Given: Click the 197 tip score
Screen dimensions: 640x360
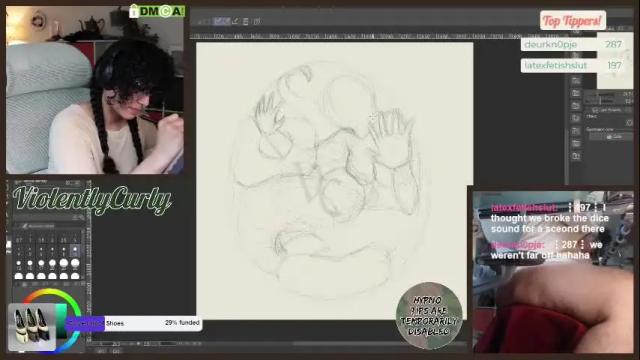Looking at the screenshot, I should click(x=614, y=65).
